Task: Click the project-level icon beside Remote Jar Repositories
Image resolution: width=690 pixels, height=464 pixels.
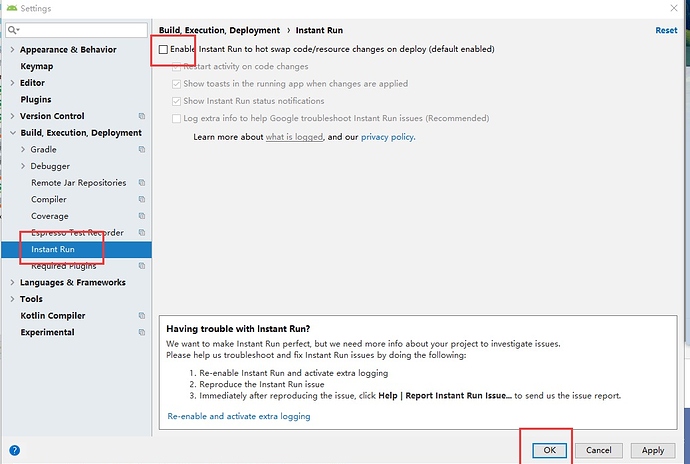Action: coord(142,183)
